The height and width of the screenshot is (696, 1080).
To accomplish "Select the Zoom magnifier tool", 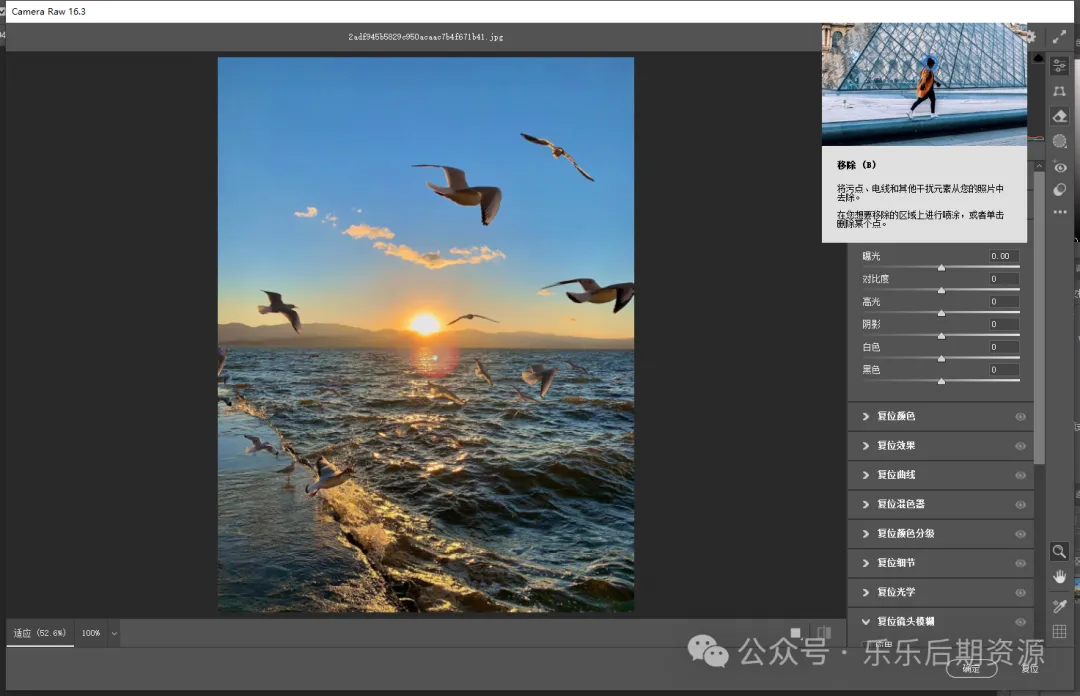I will click(1059, 551).
